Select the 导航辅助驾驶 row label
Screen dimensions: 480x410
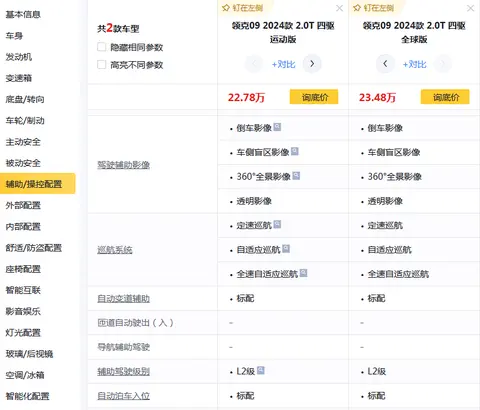(123, 347)
